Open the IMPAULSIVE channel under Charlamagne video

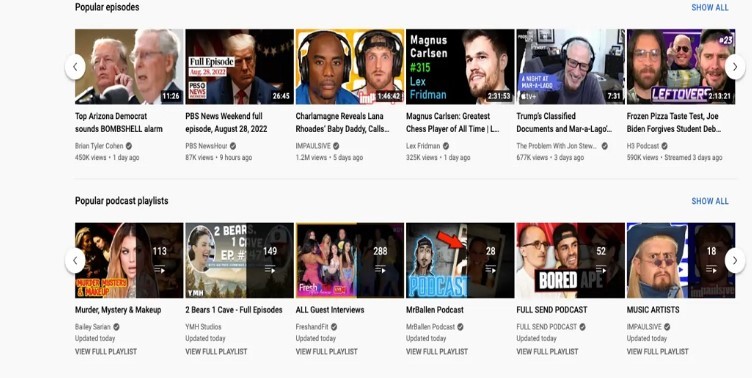(314, 146)
